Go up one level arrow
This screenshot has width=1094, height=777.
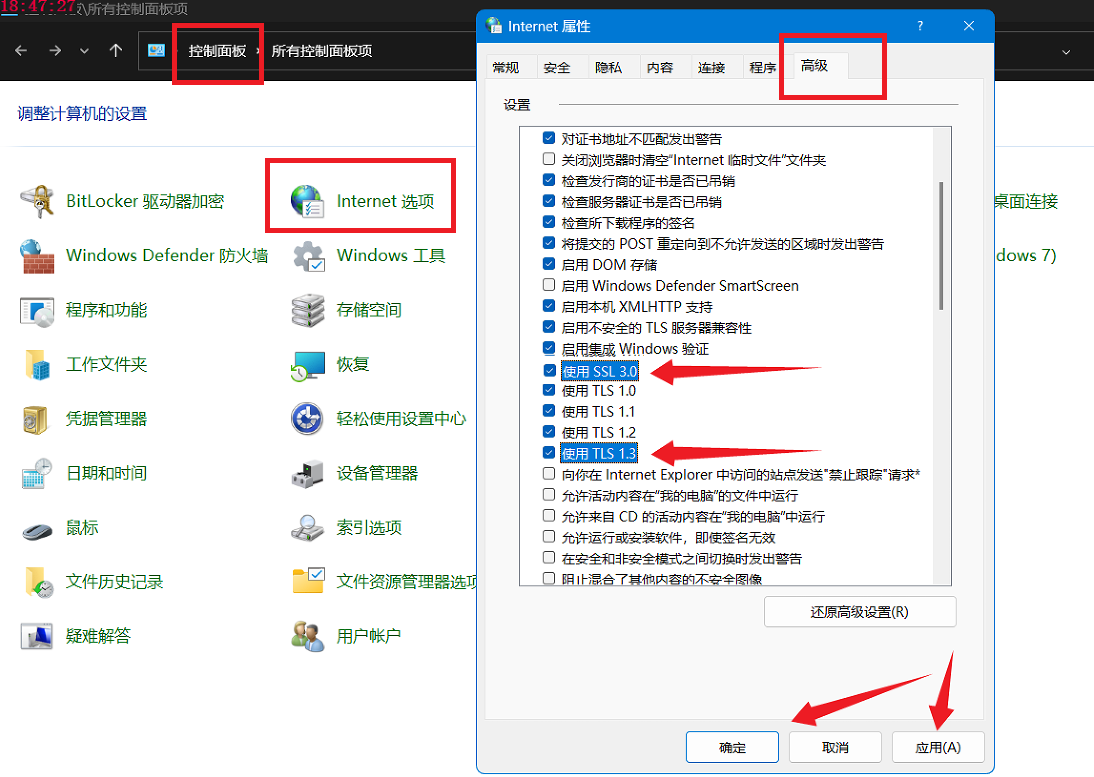(116, 50)
